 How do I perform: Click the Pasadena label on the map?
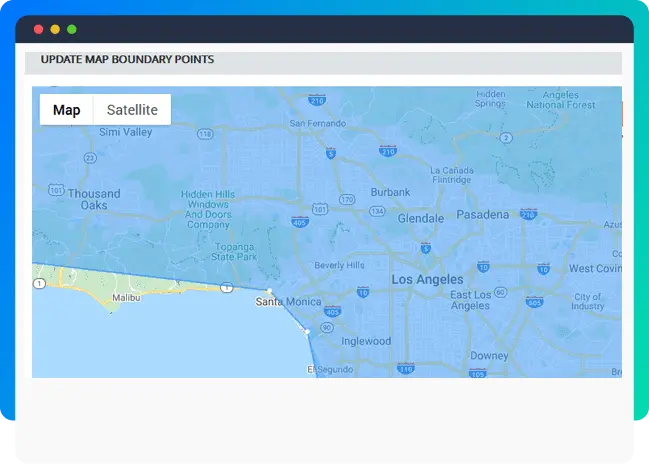[x=482, y=215]
